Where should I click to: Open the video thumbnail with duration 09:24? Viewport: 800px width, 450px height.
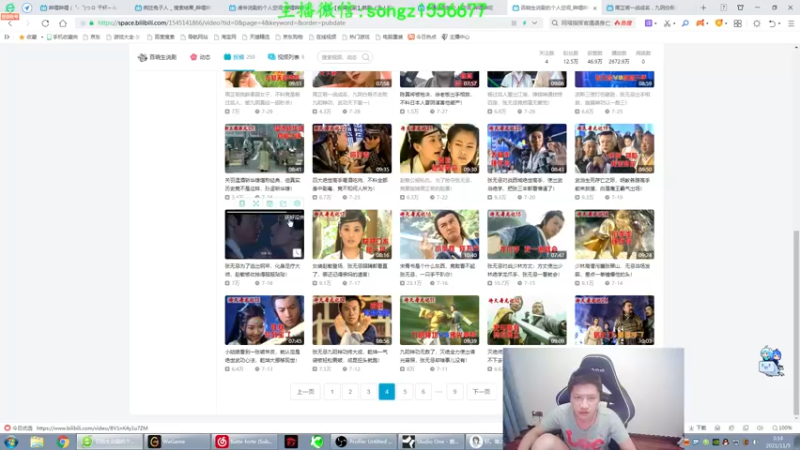(614, 234)
